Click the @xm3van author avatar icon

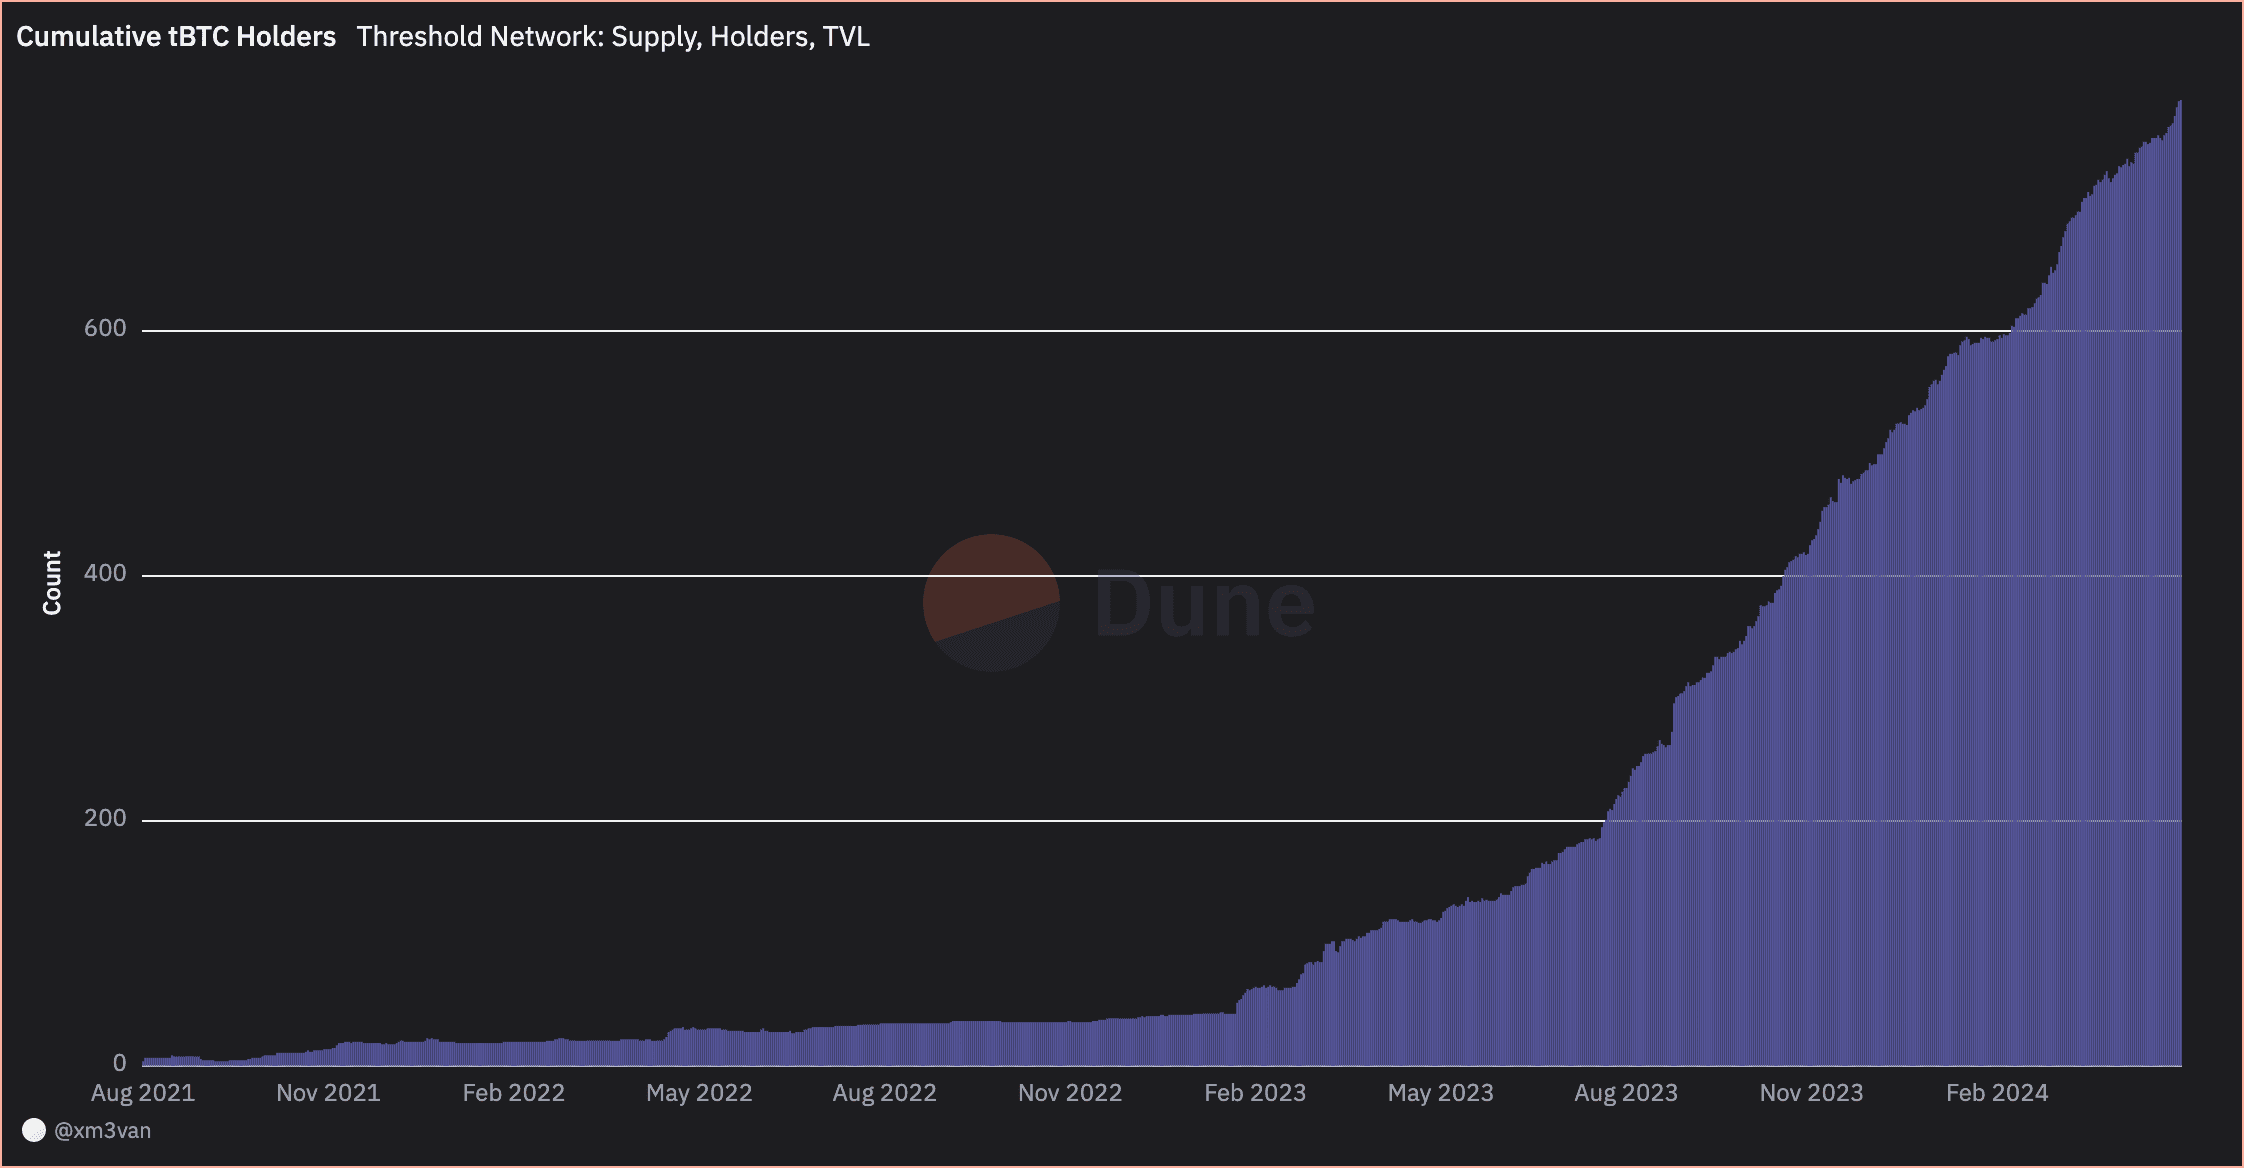(x=34, y=1130)
